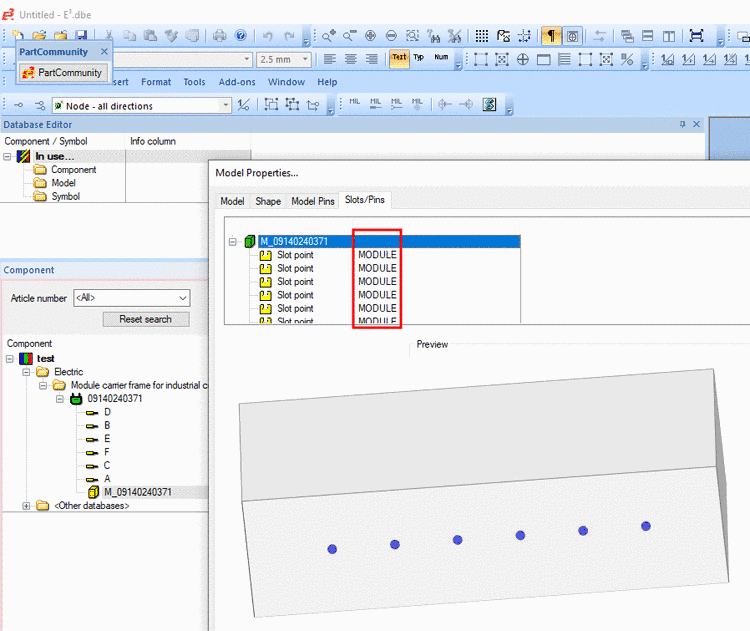Switch to the Model Pins tab
750x631 pixels.
coord(312,201)
